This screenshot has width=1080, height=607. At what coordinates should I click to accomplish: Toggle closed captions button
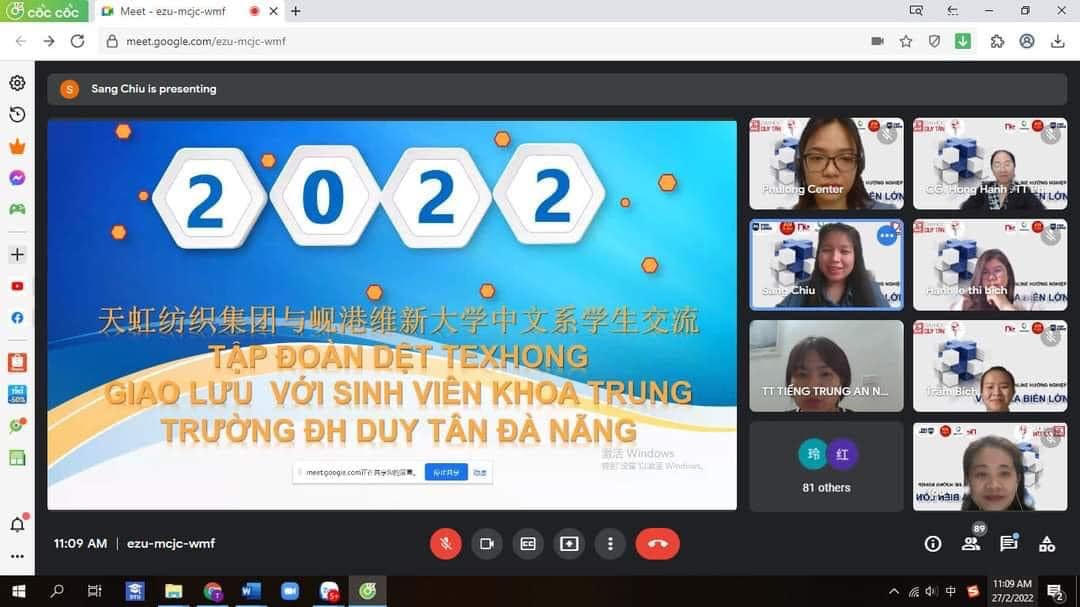(528, 544)
